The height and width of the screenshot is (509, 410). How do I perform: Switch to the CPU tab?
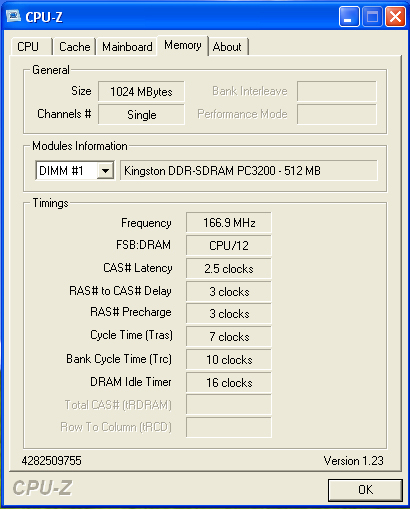click(x=31, y=47)
